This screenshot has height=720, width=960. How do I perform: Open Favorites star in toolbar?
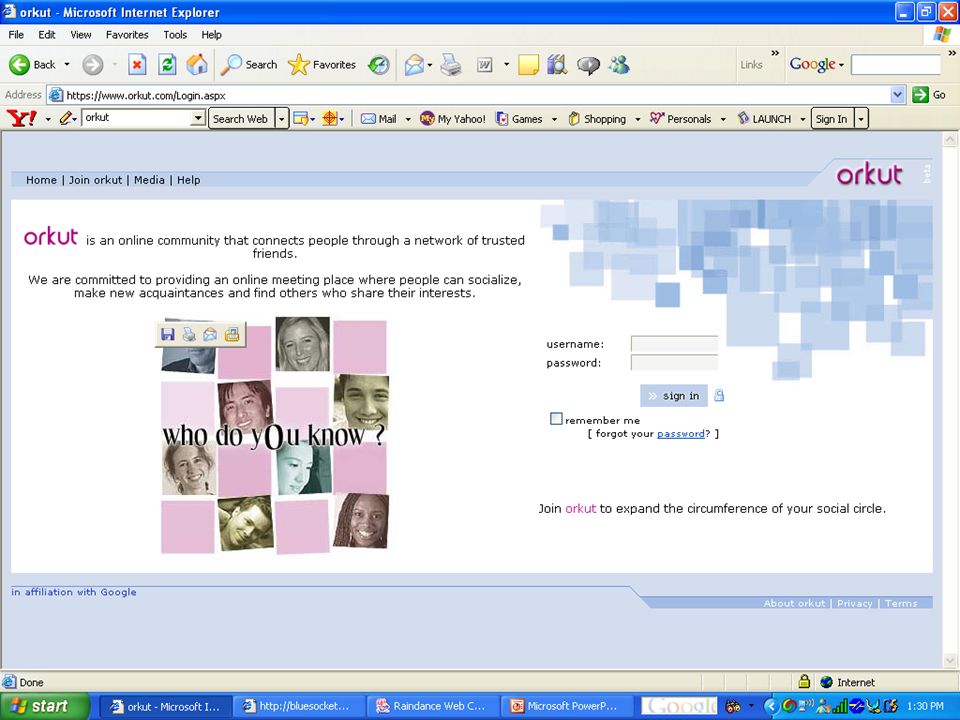pos(322,64)
